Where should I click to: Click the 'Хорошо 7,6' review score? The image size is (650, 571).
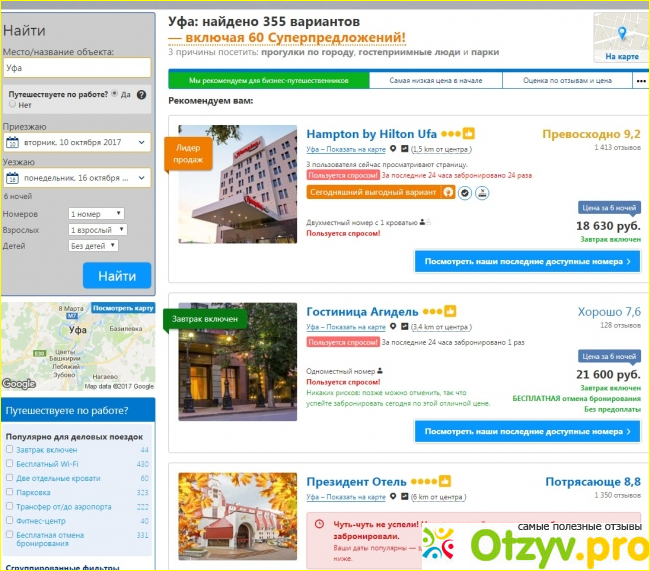pyautogui.click(x=609, y=311)
